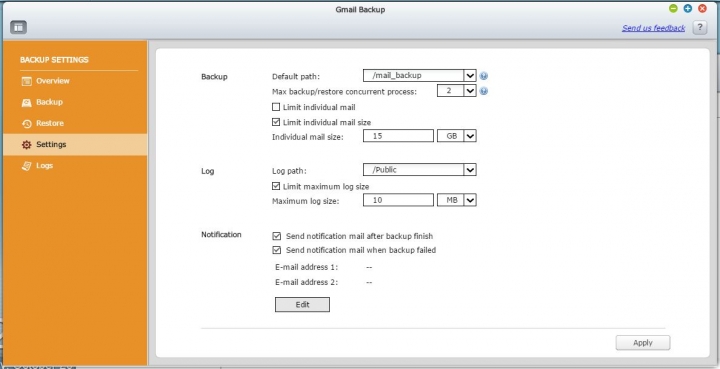Click the E-mail address 1 label

click(306, 267)
